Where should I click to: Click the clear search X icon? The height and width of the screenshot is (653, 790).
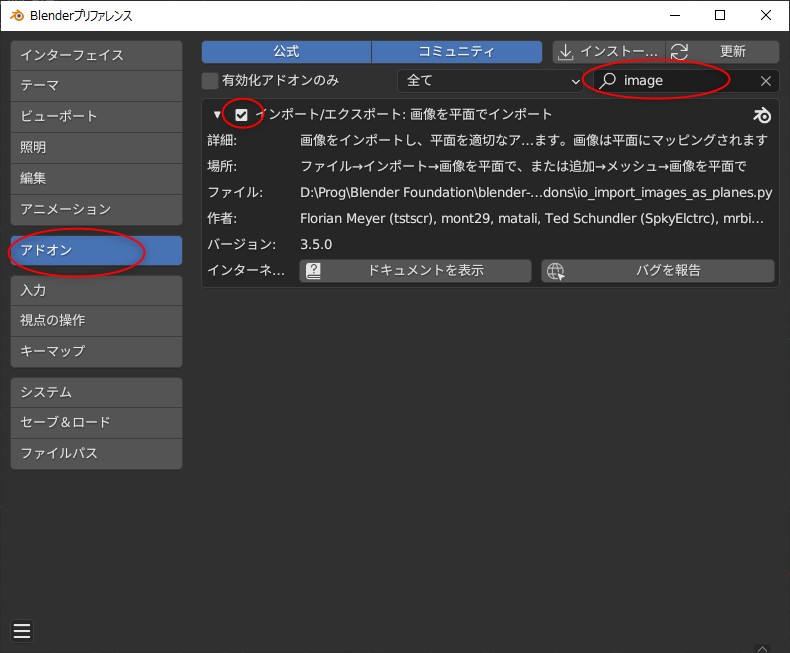(766, 81)
